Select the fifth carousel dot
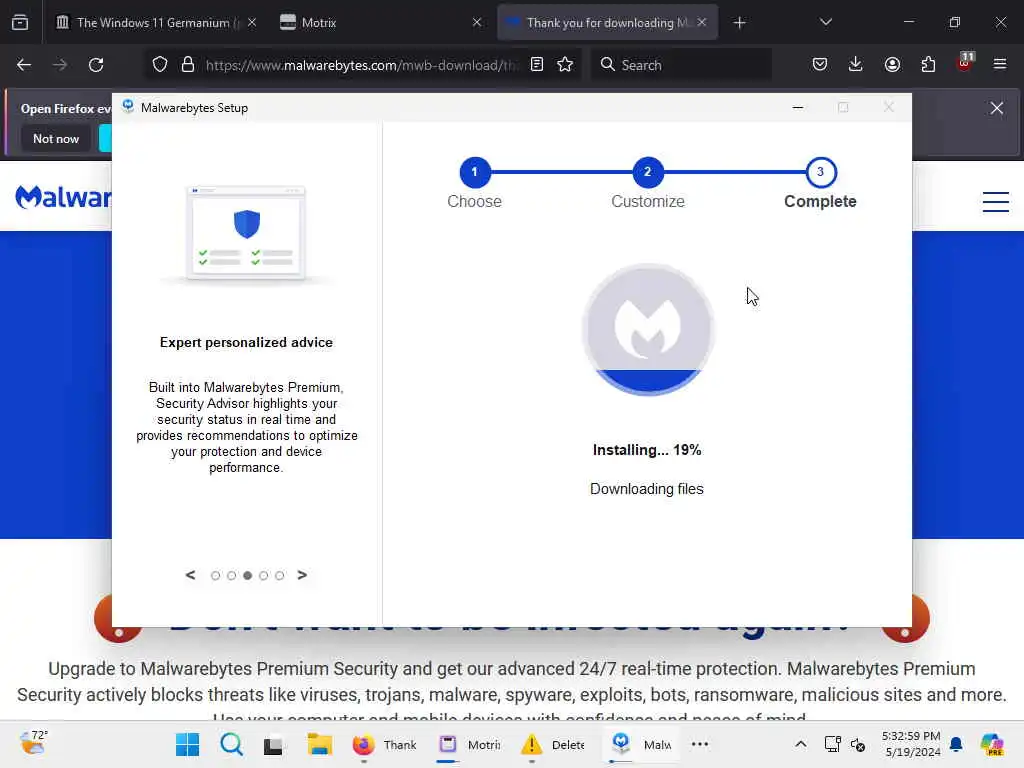Screen dimensions: 1024x768 [x=280, y=575]
